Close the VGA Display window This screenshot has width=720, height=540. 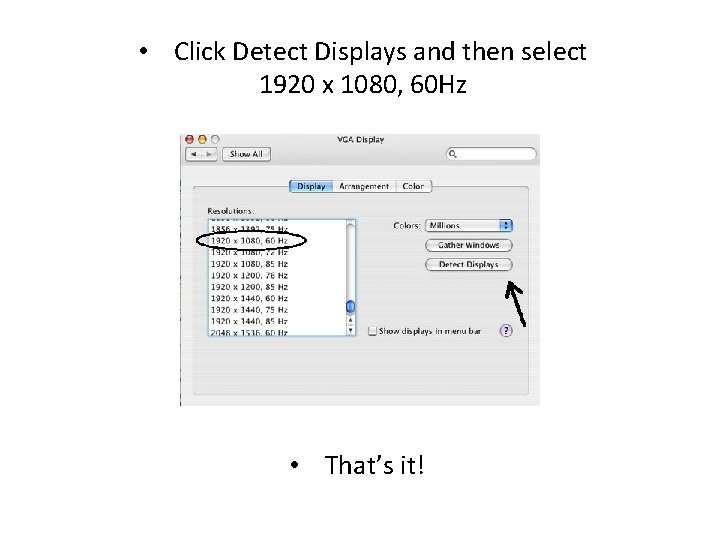pyautogui.click(x=189, y=139)
